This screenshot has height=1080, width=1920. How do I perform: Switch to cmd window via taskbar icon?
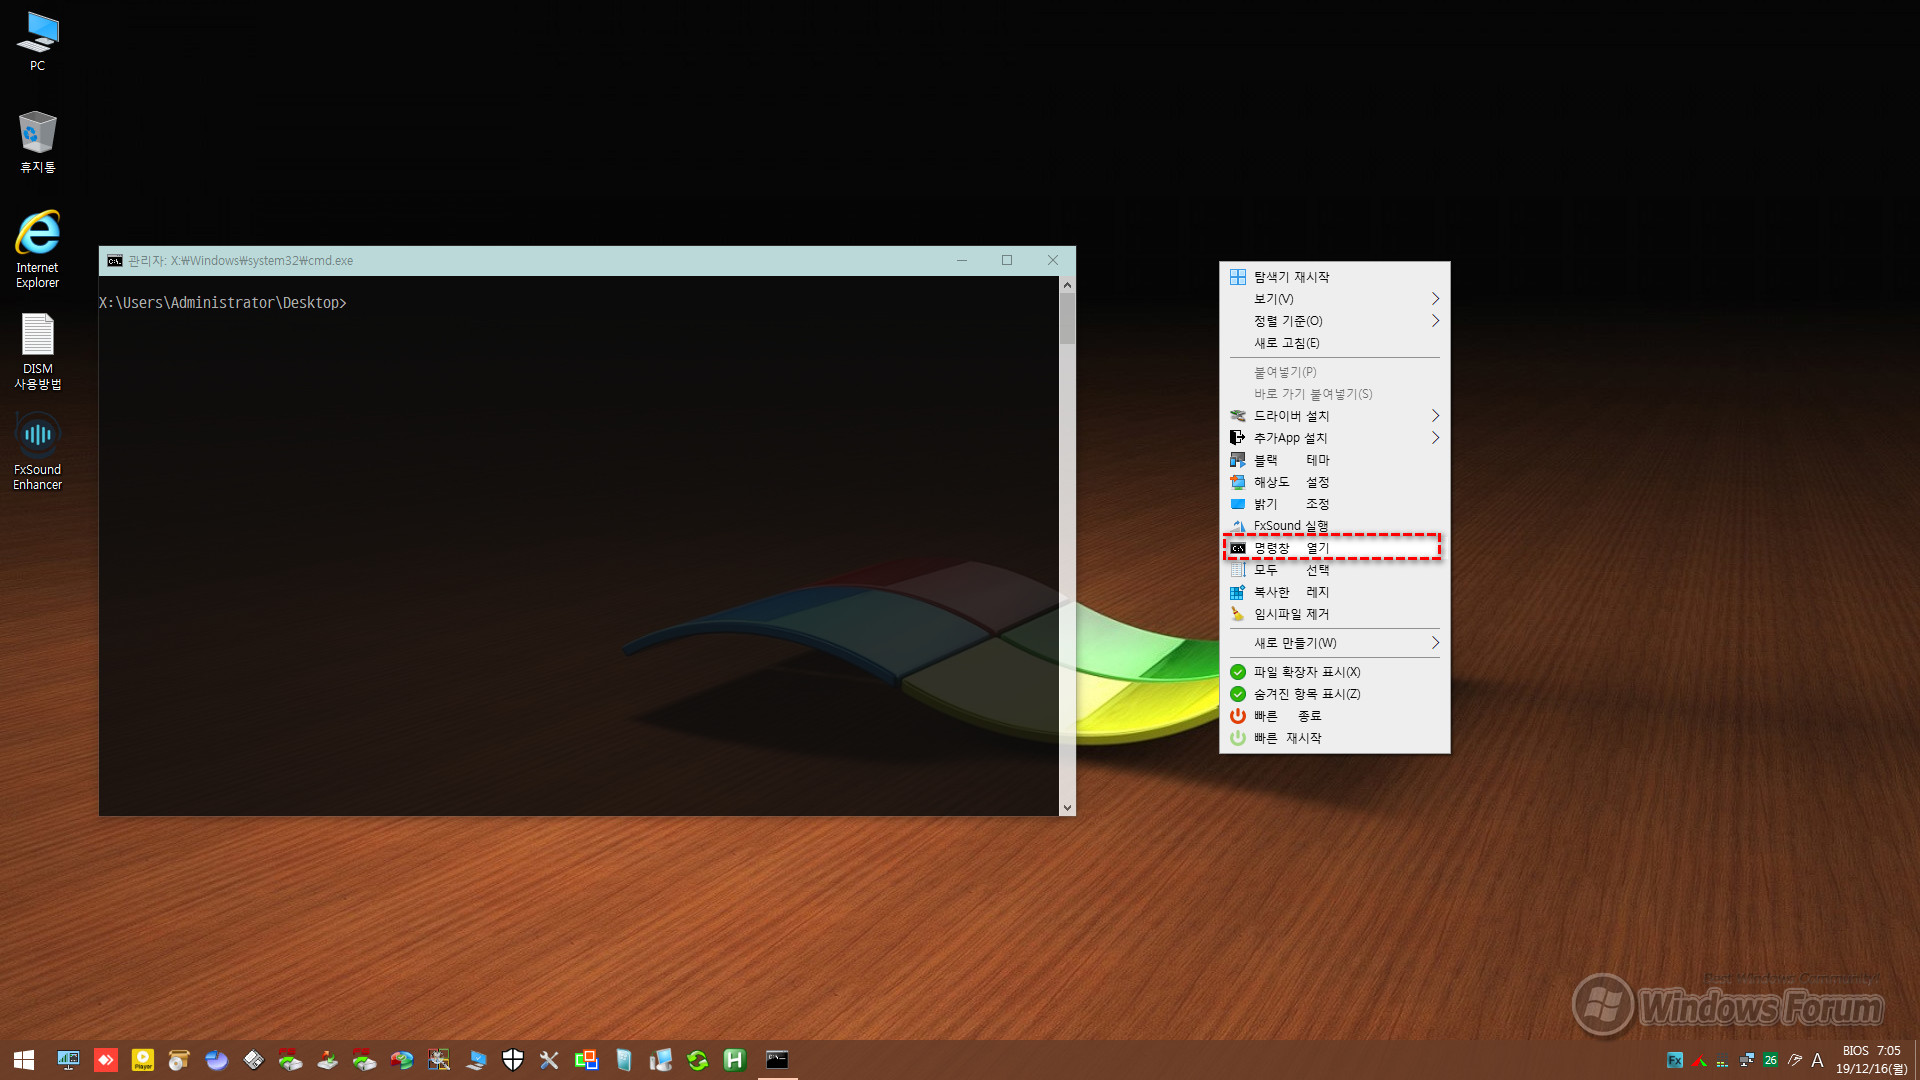[777, 1060]
